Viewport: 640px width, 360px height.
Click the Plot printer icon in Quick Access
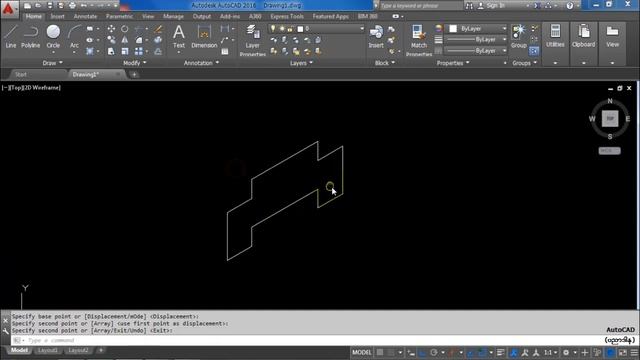(x=72, y=6)
